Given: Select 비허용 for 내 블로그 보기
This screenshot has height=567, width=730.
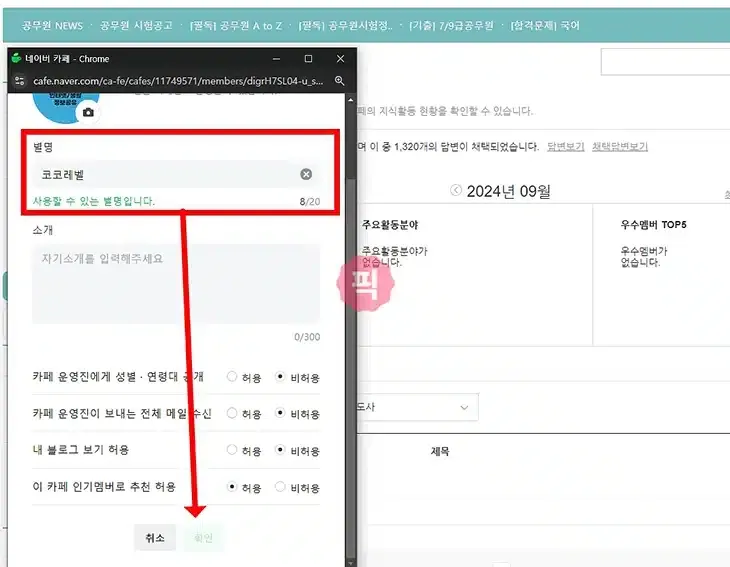Looking at the screenshot, I should (x=280, y=450).
